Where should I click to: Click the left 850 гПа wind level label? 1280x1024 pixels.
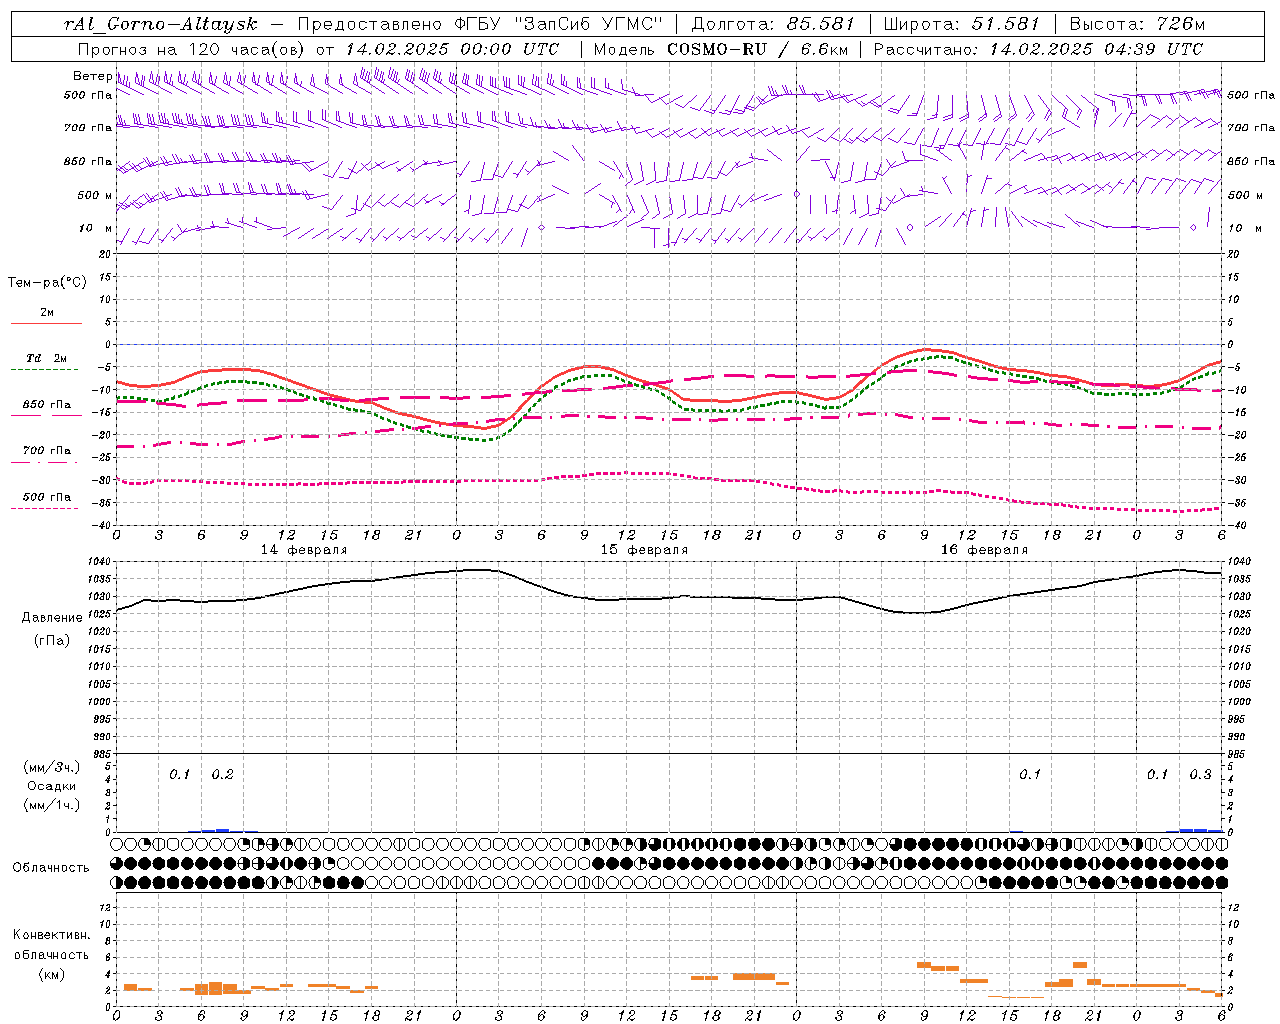[x=88, y=161]
